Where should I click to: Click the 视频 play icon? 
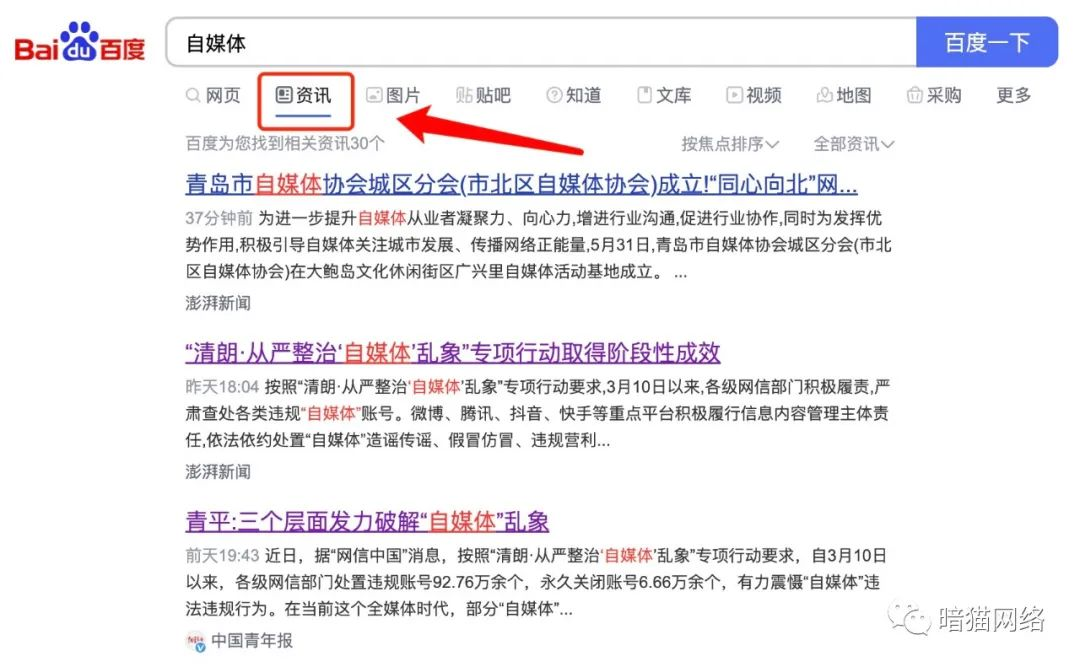[735, 95]
